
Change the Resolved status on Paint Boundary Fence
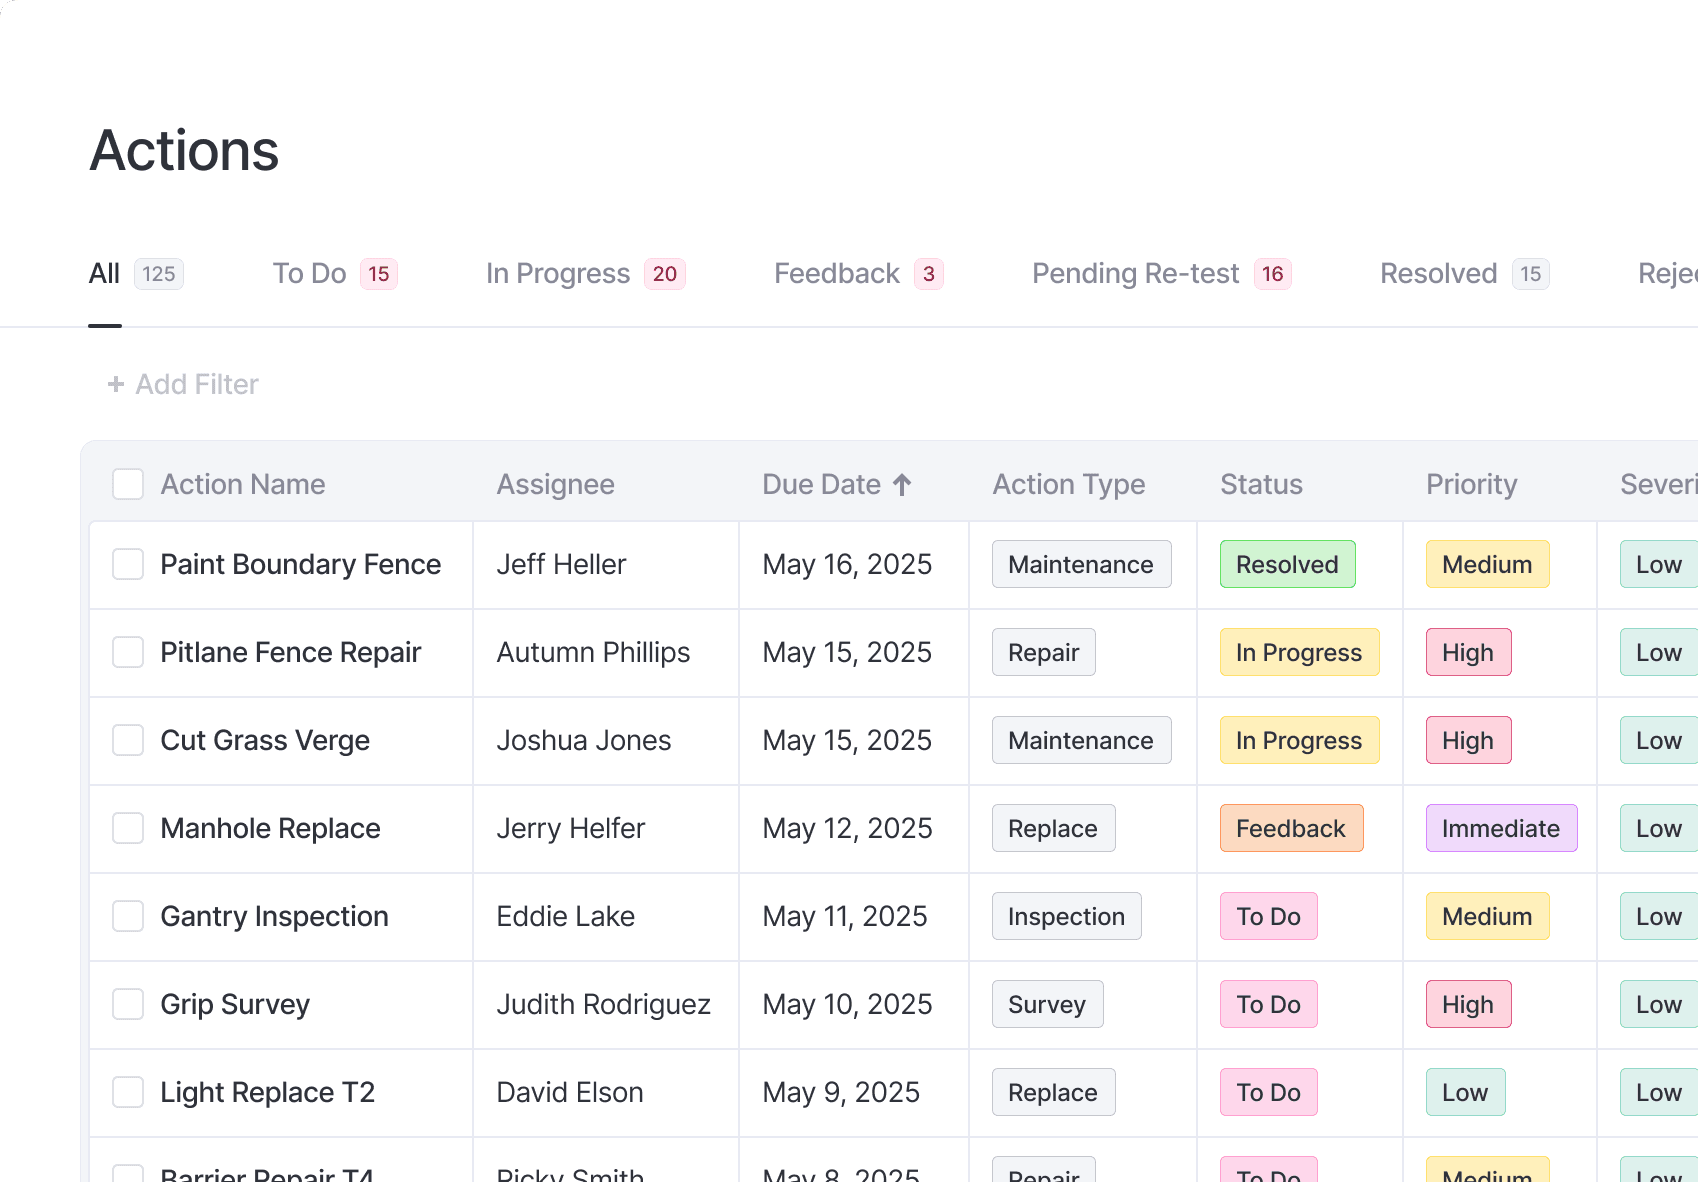click(x=1287, y=564)
